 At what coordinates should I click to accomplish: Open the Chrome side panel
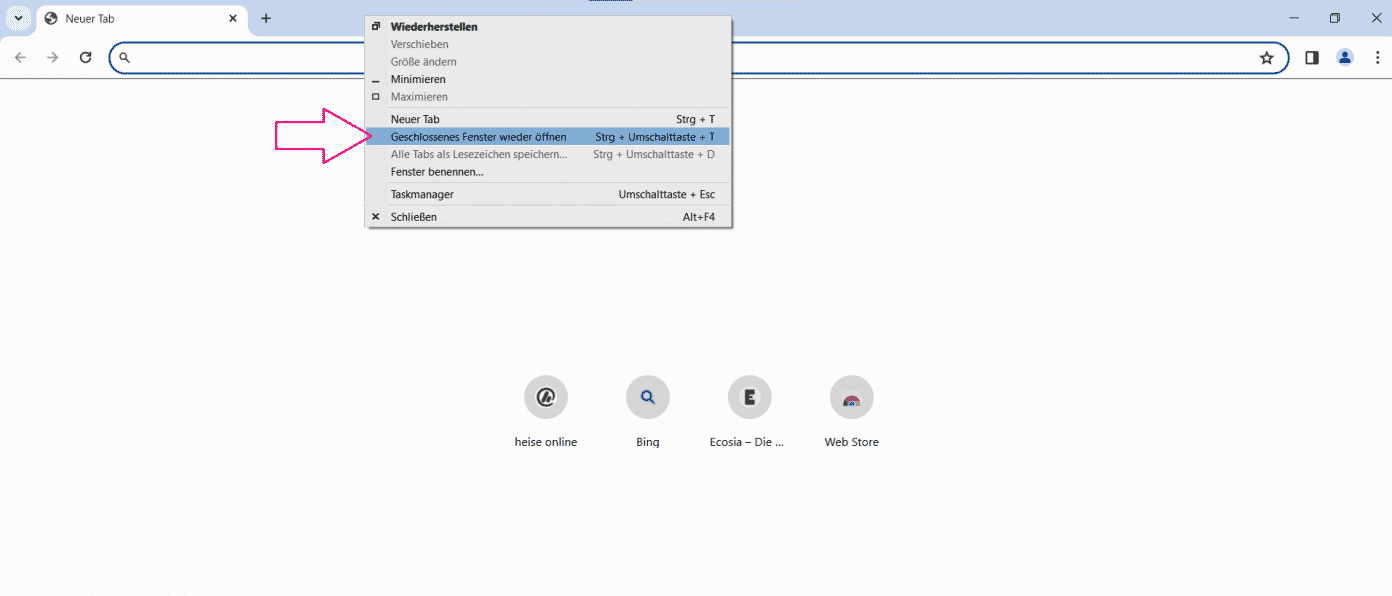click(x=1311, y=57)
